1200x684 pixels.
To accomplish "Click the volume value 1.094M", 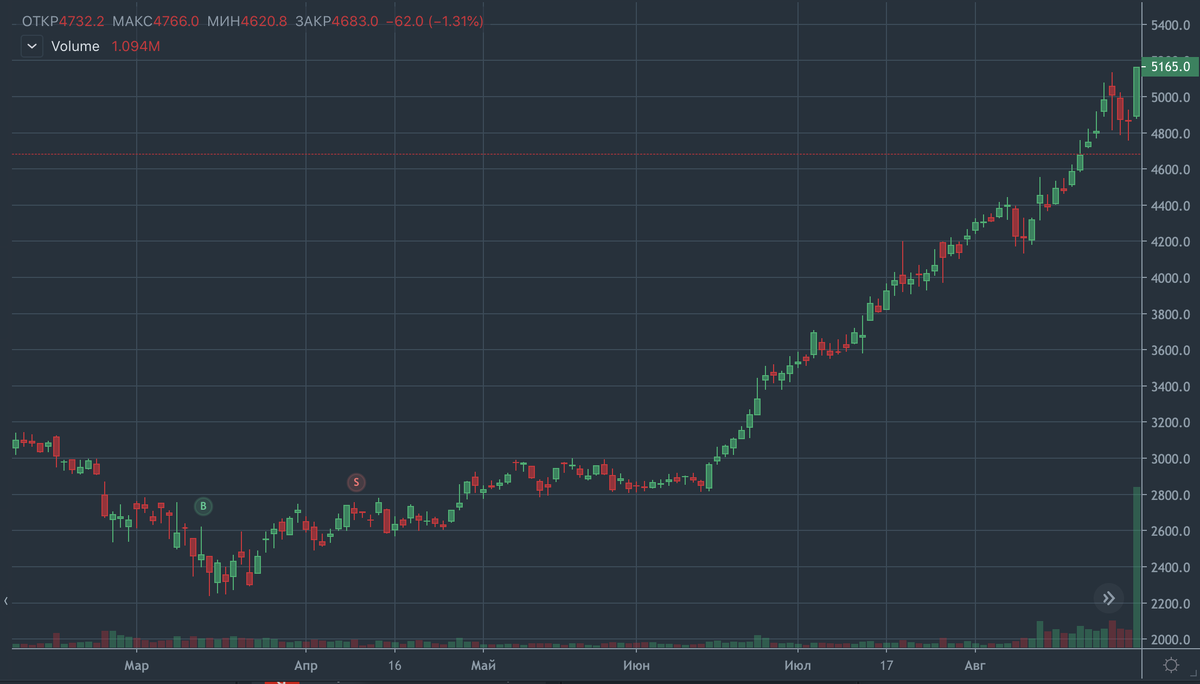I will tap(136, 46).
